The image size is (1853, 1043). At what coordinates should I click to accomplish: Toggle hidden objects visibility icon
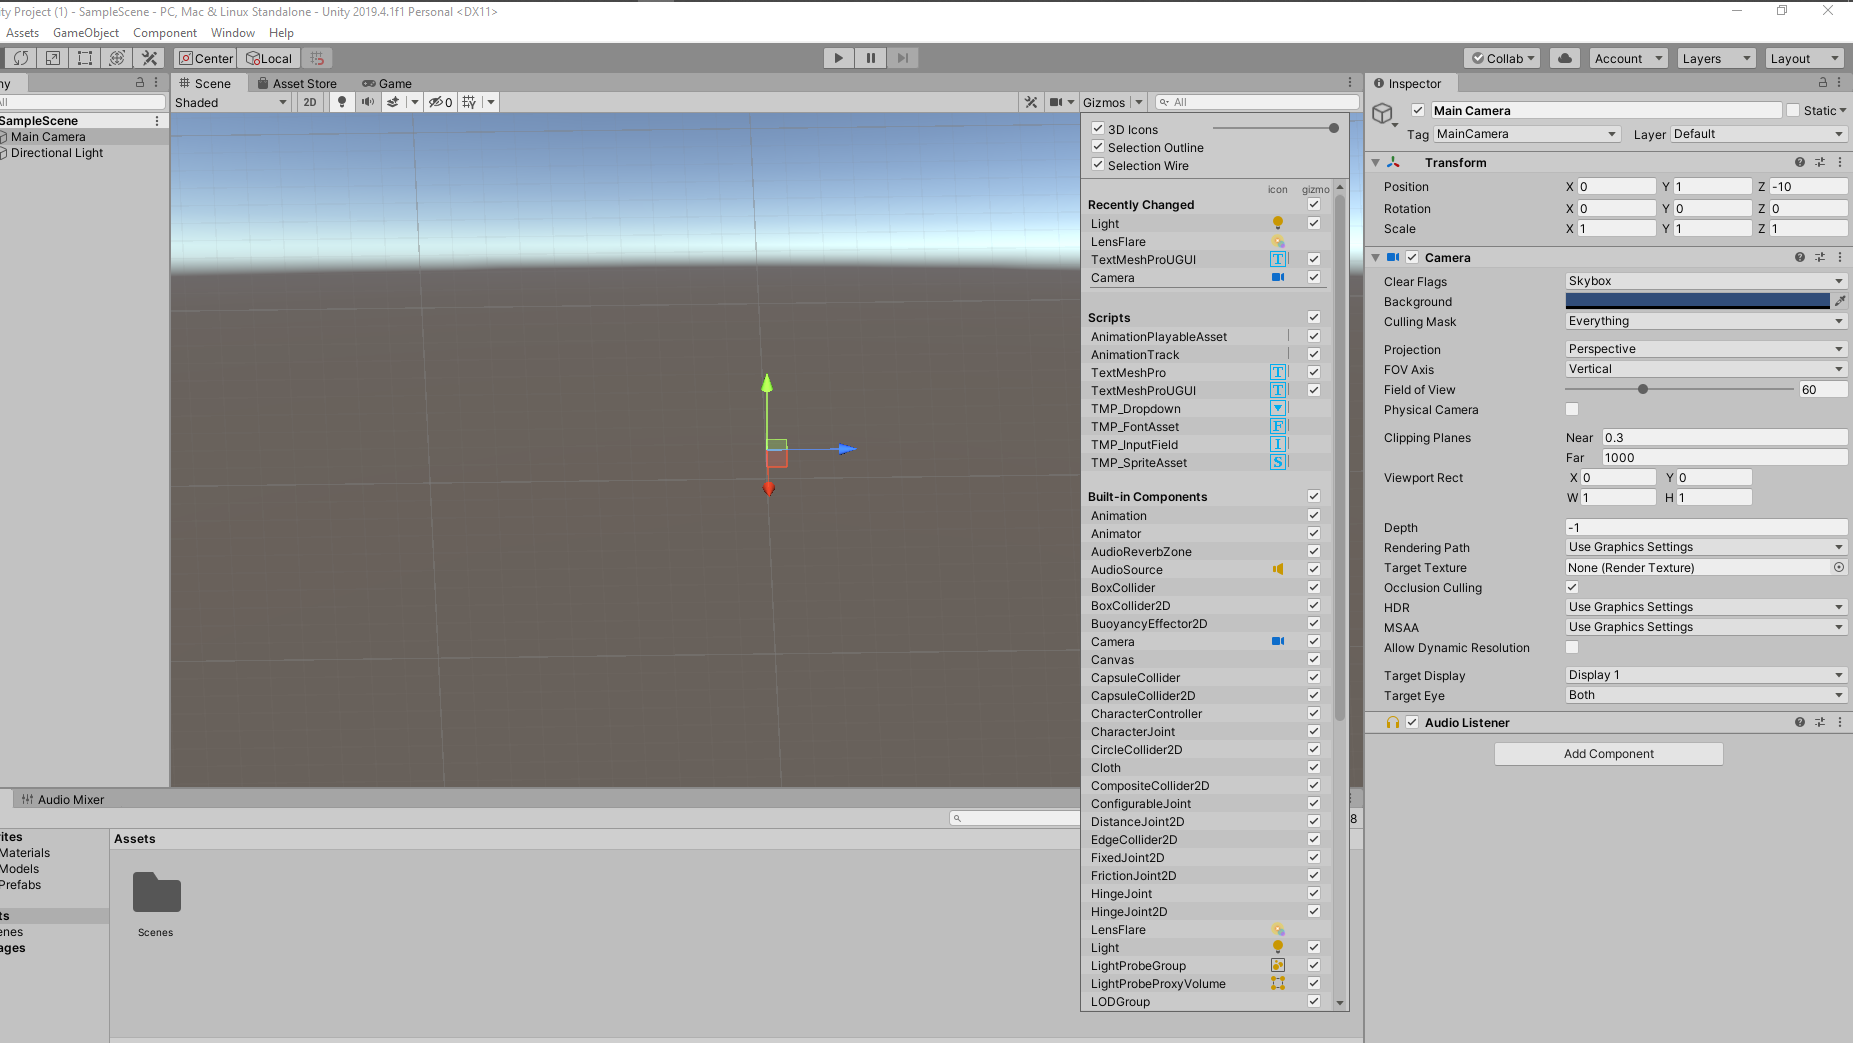tap(440, 102)
